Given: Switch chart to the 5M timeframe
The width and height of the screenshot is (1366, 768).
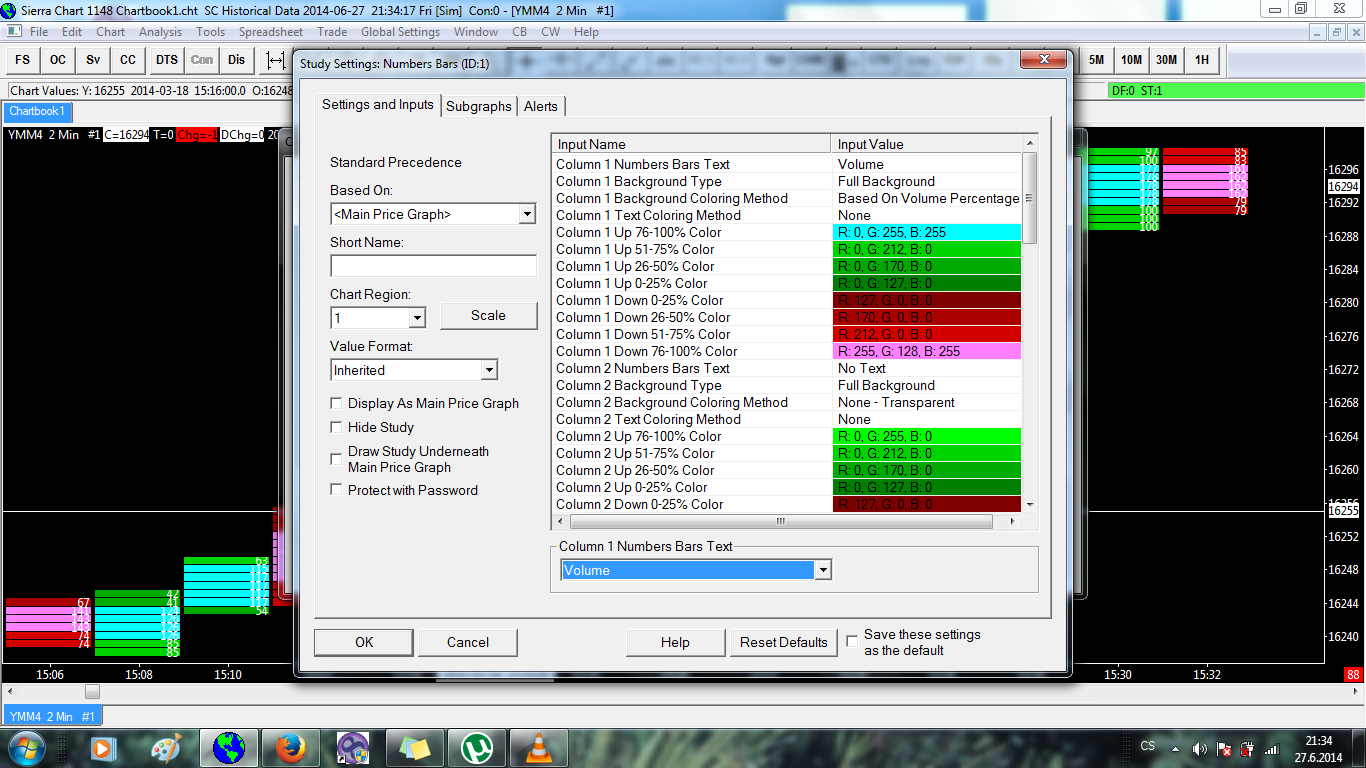Looking at the screenshot, I should pos(1097,60).
